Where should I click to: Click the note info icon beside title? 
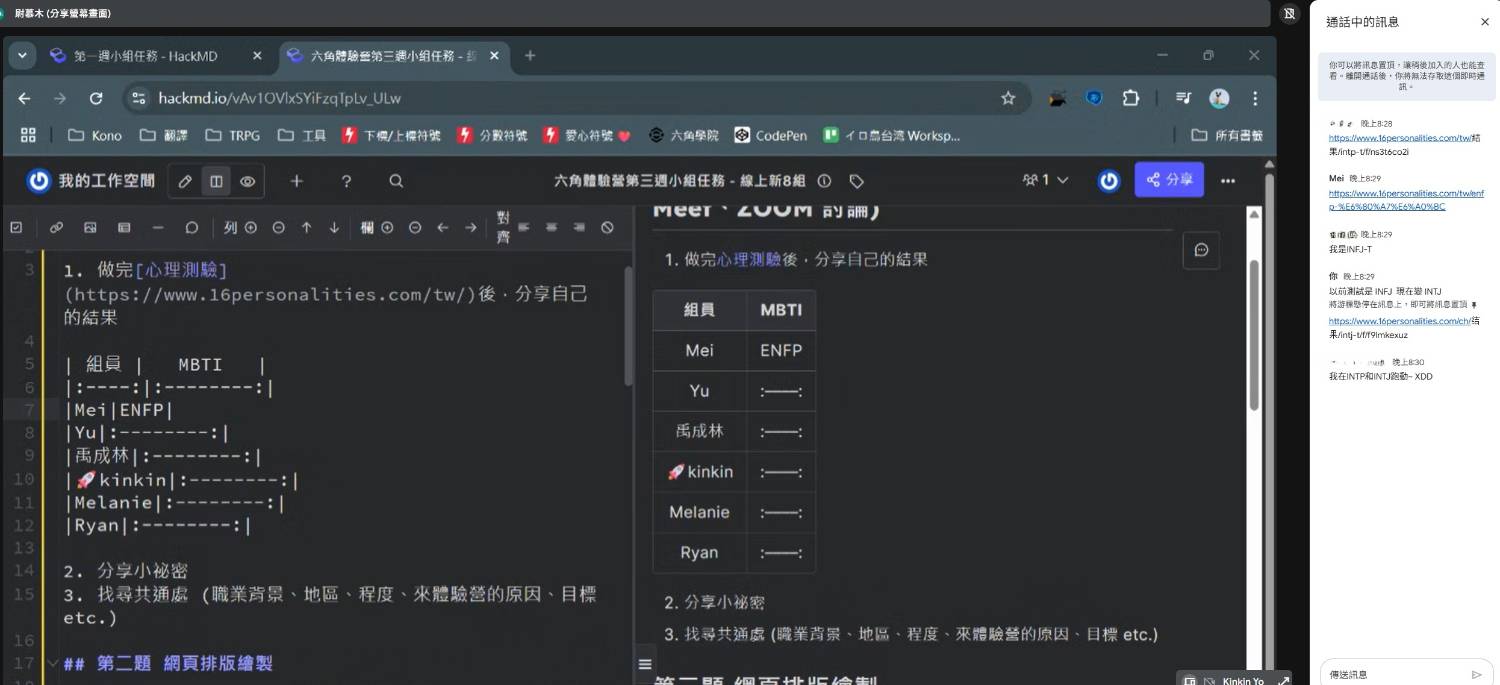(824, 181)
